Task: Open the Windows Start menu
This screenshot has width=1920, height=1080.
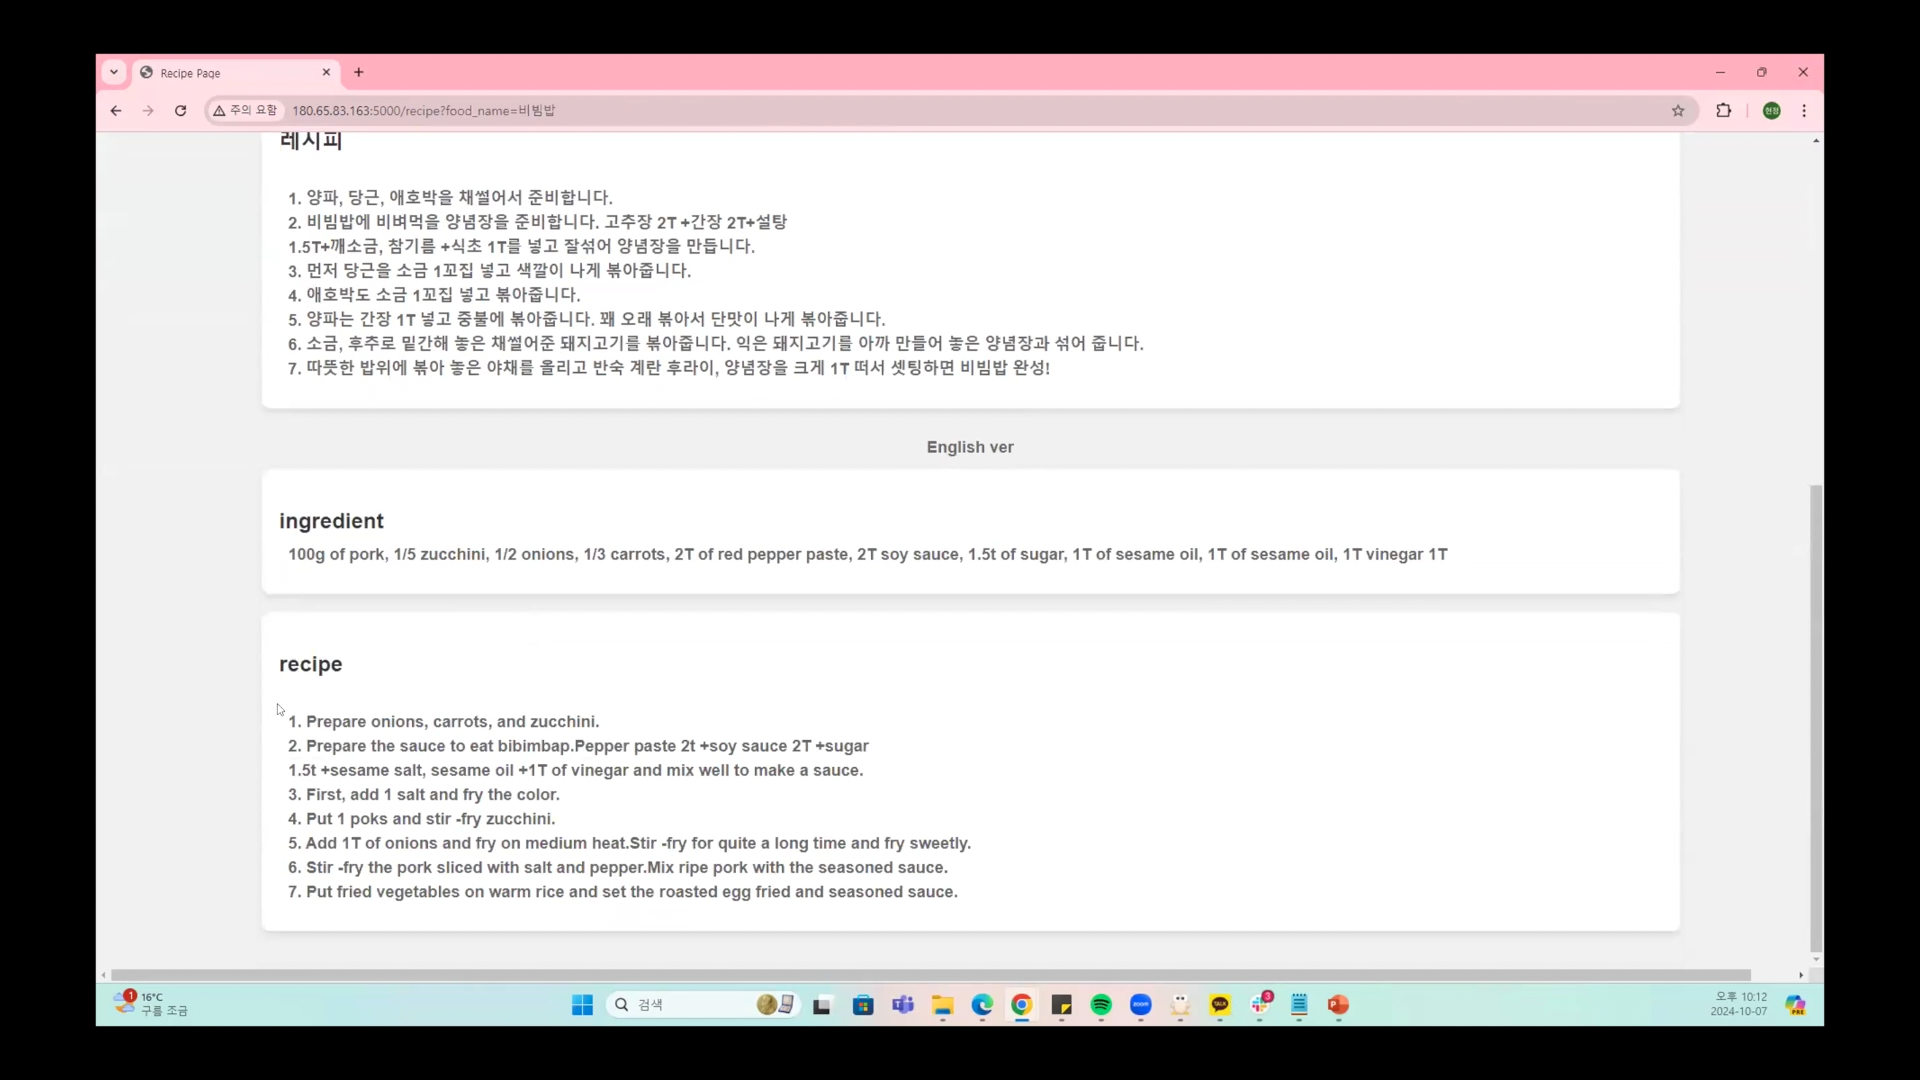Action: [x=582, y=1005]
